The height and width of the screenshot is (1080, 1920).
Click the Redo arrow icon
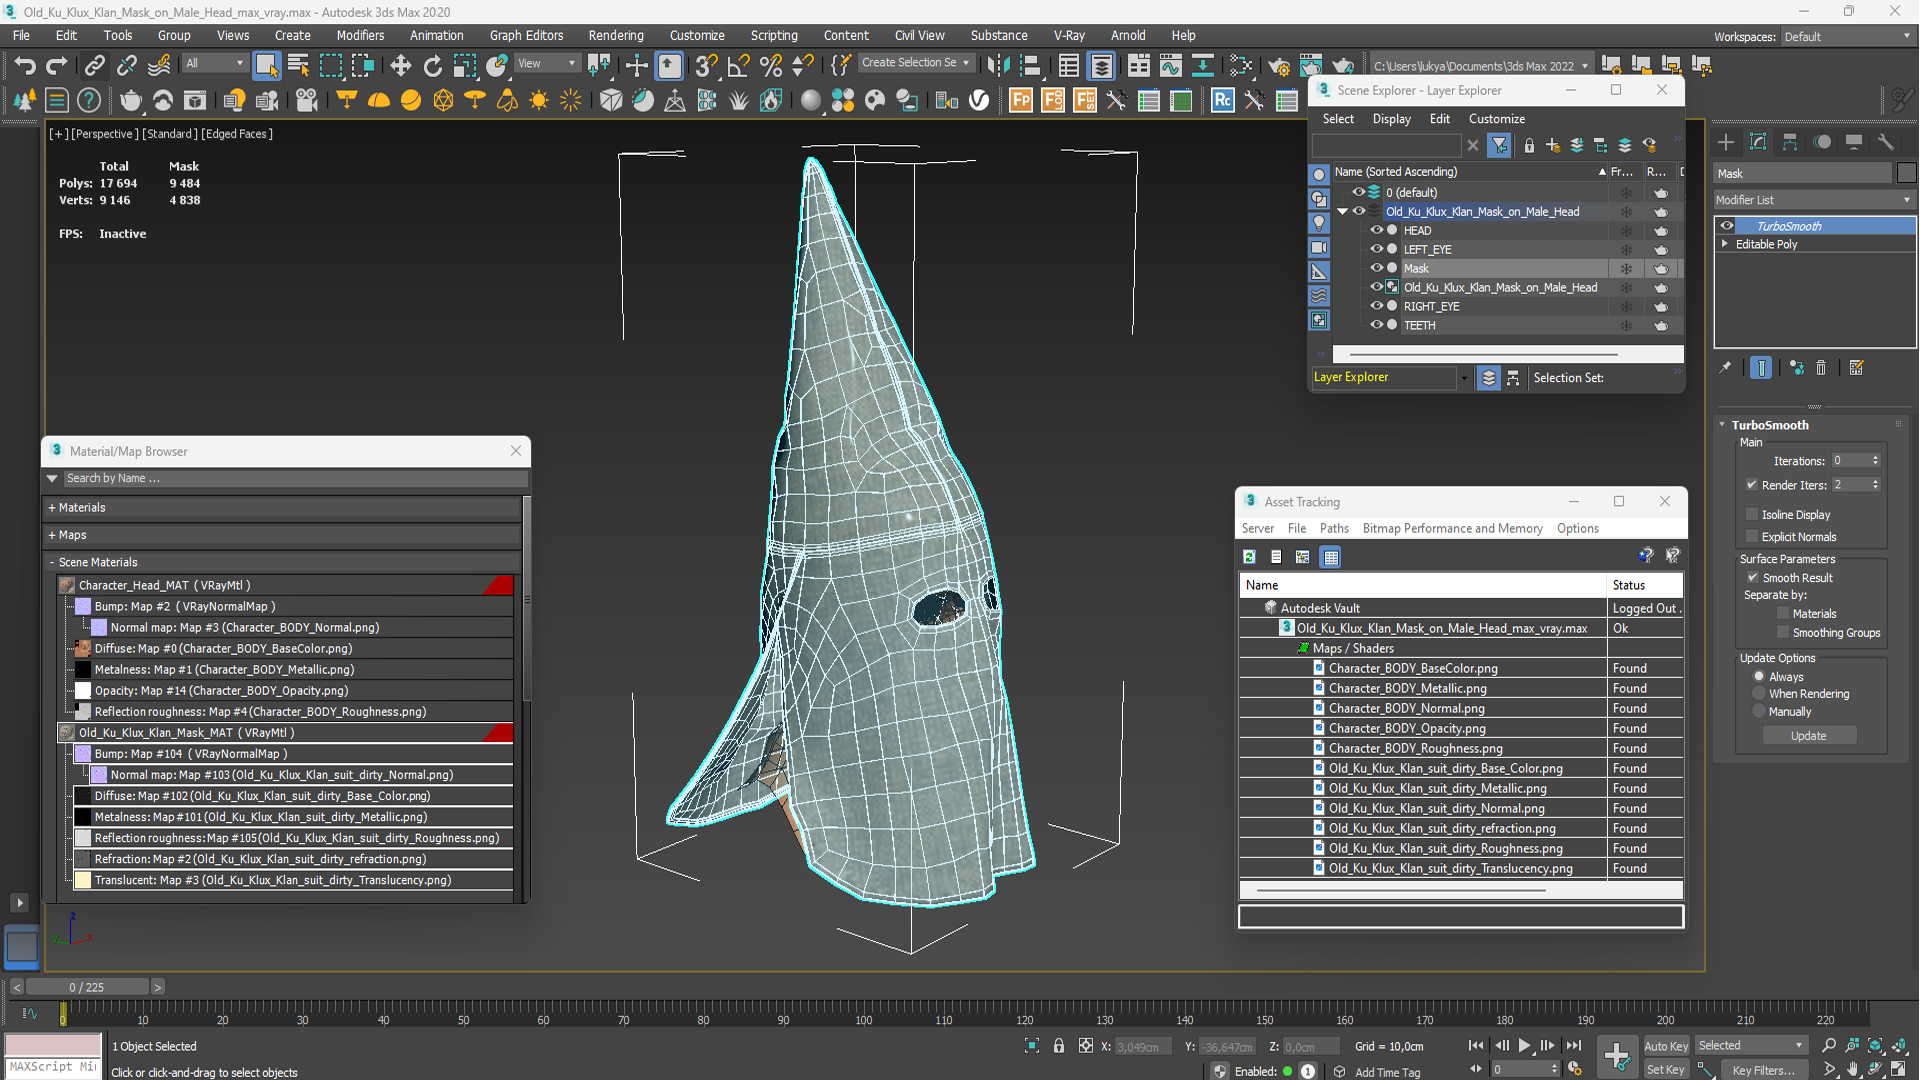(x=57, y=66)
